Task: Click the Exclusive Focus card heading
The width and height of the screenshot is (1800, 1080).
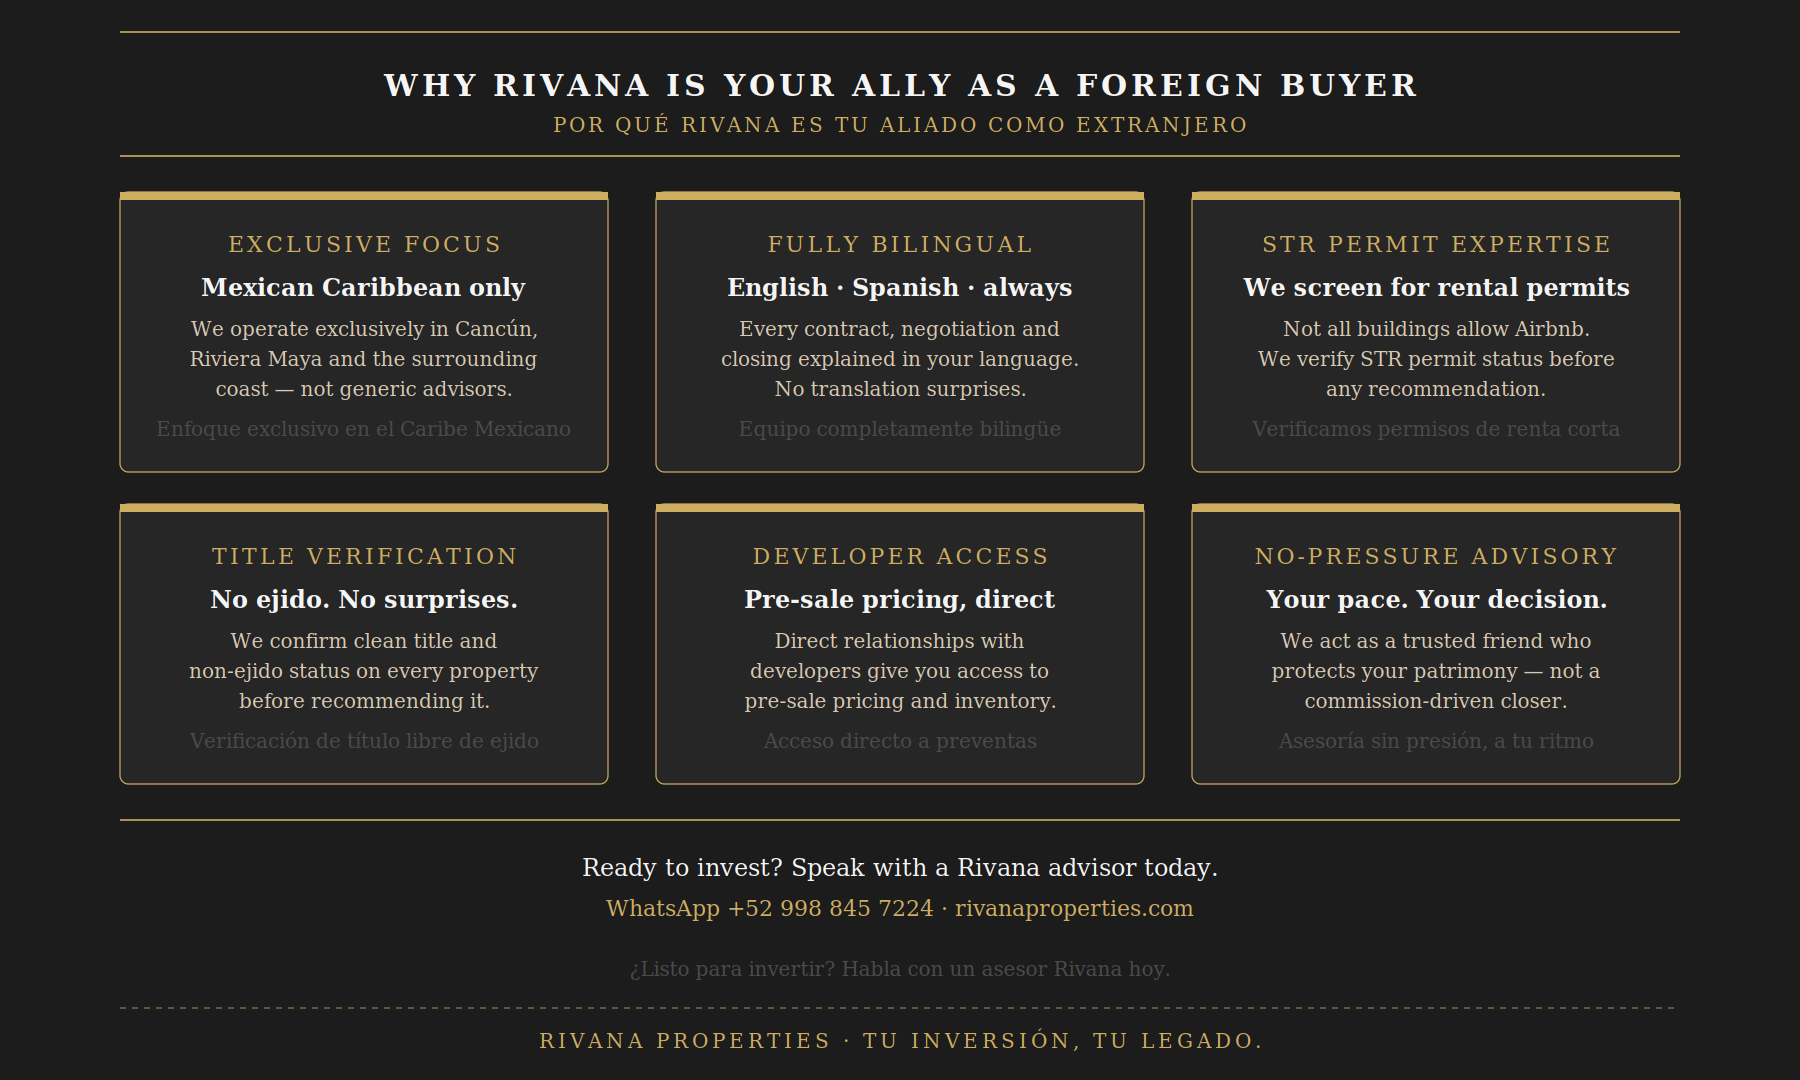Action: click(x=364, y=245)
